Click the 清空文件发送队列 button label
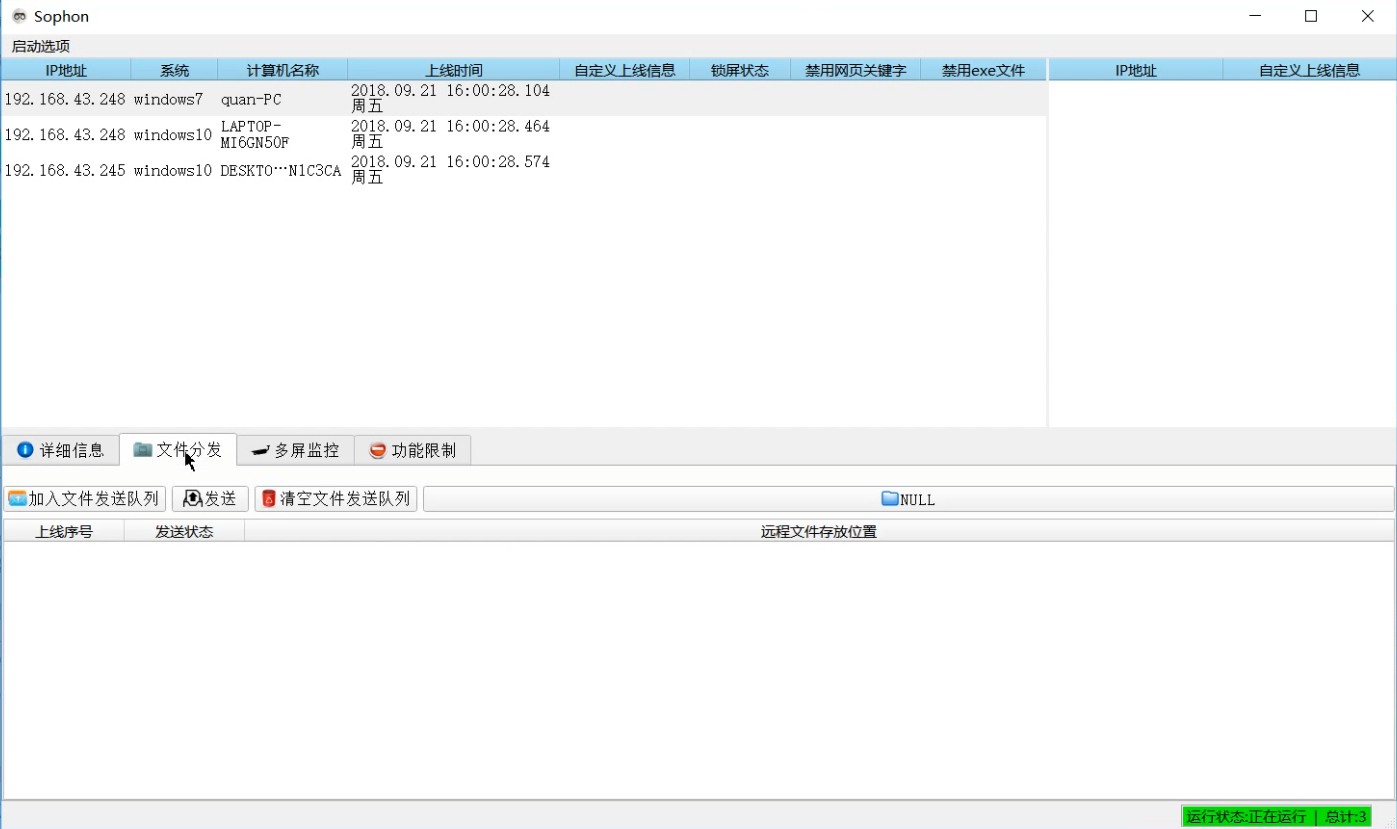The width and height of the screenshot is (1397, 829). click(x=345, y=498)
